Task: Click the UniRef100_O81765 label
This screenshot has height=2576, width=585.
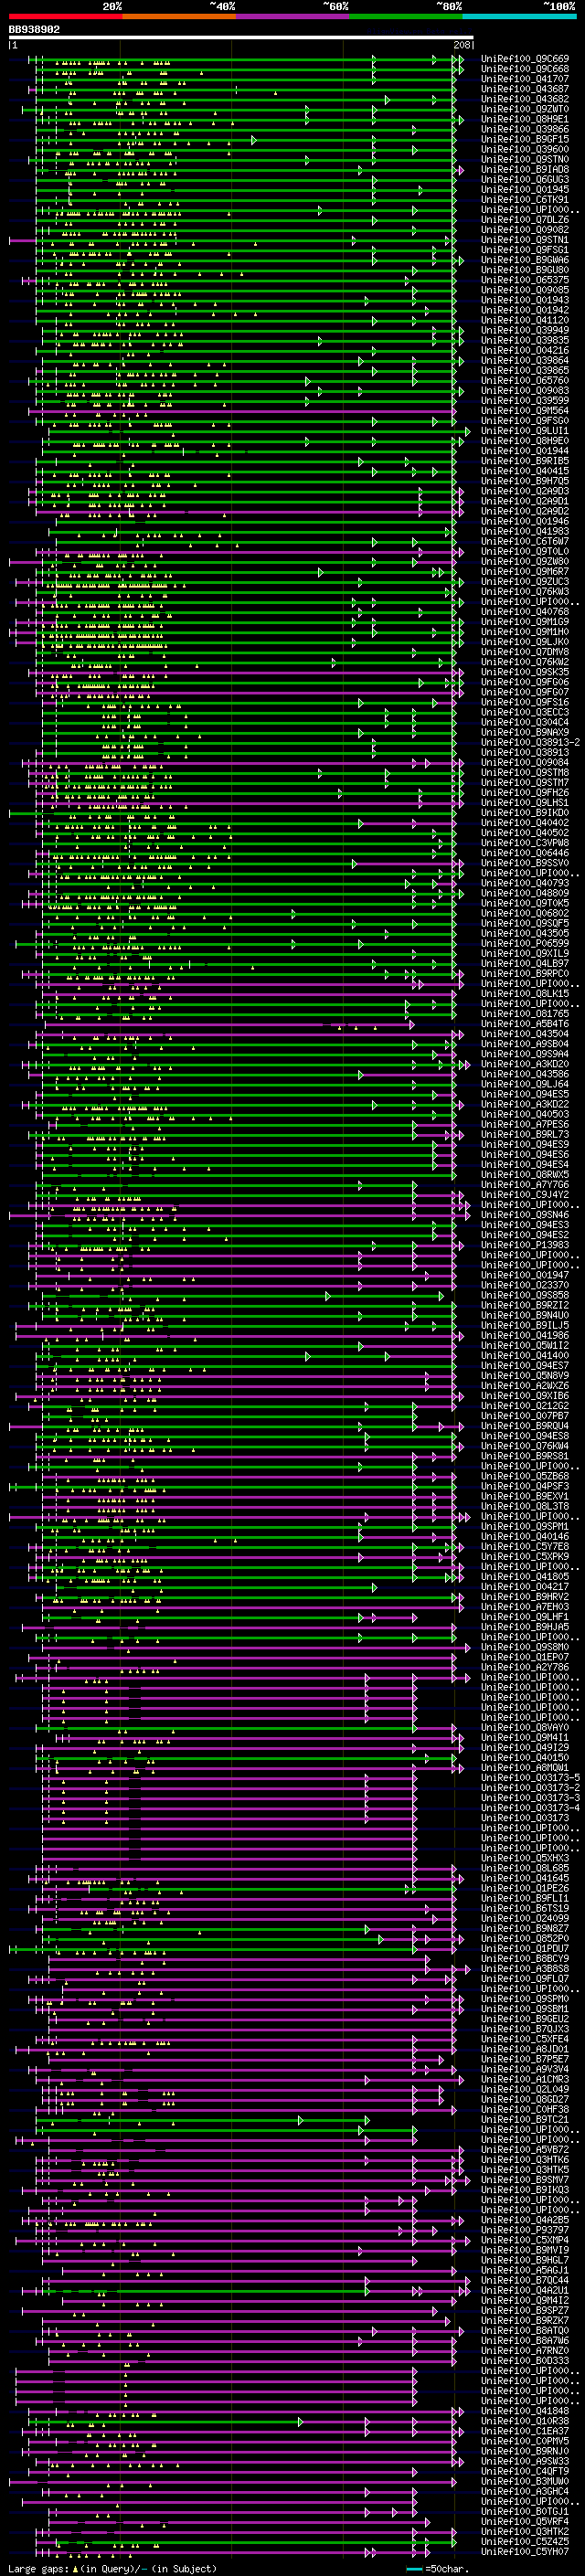Action: click(x=525, y=1014)
